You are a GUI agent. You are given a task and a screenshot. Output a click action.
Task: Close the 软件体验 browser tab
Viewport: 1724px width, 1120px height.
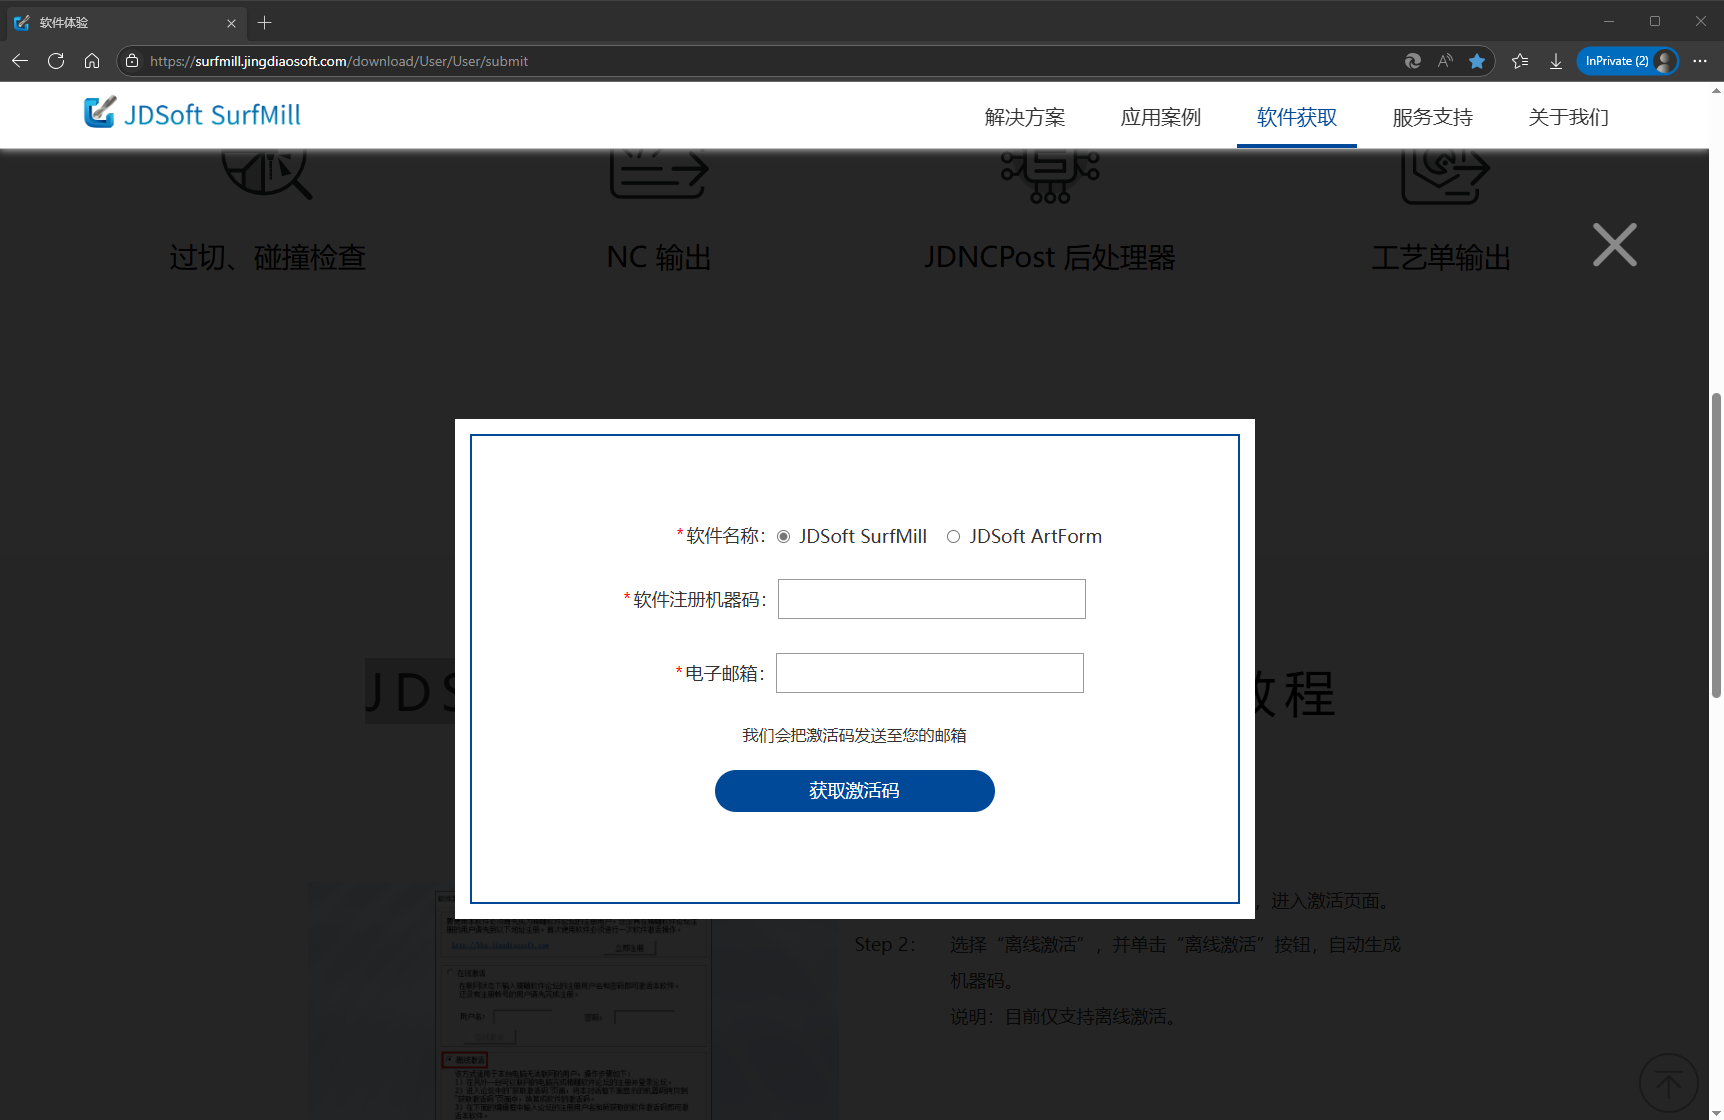click(x=231, y=23)
